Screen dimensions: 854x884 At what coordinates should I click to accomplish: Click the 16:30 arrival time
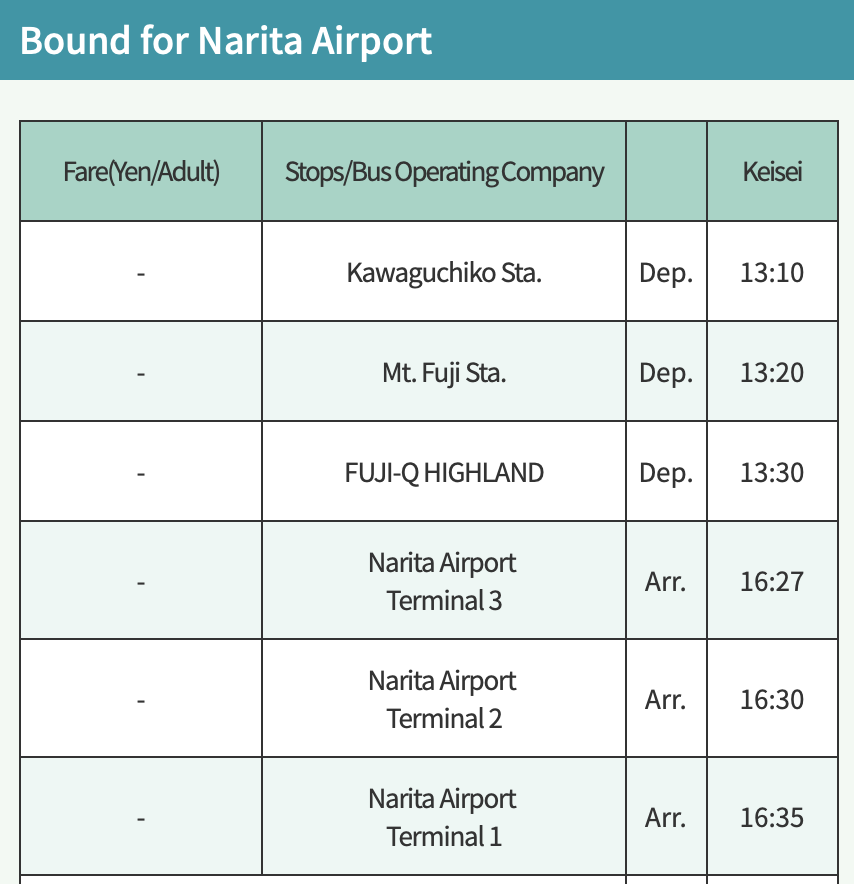[772, 699]
